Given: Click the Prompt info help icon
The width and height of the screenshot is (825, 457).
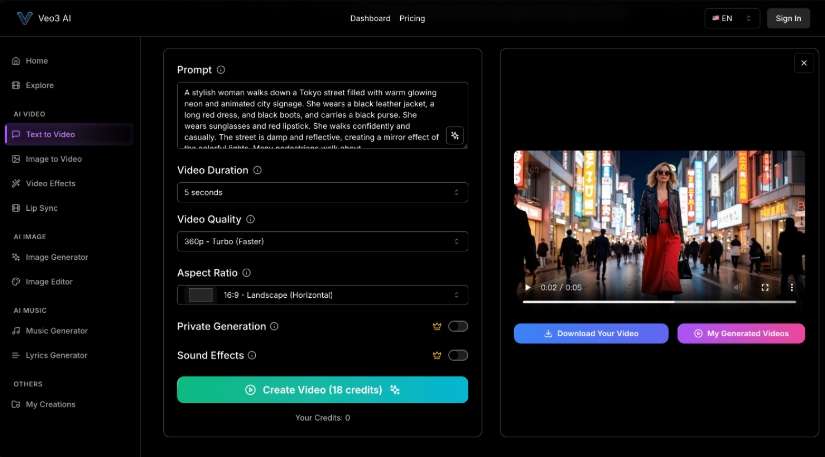Looking at the screenshot, I should (221, 70).
